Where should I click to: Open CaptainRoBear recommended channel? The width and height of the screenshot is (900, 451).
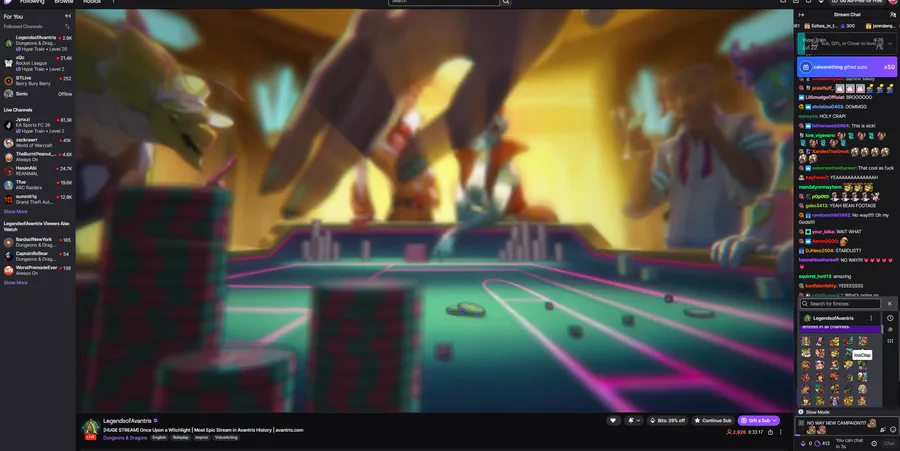tap(37, 256)
